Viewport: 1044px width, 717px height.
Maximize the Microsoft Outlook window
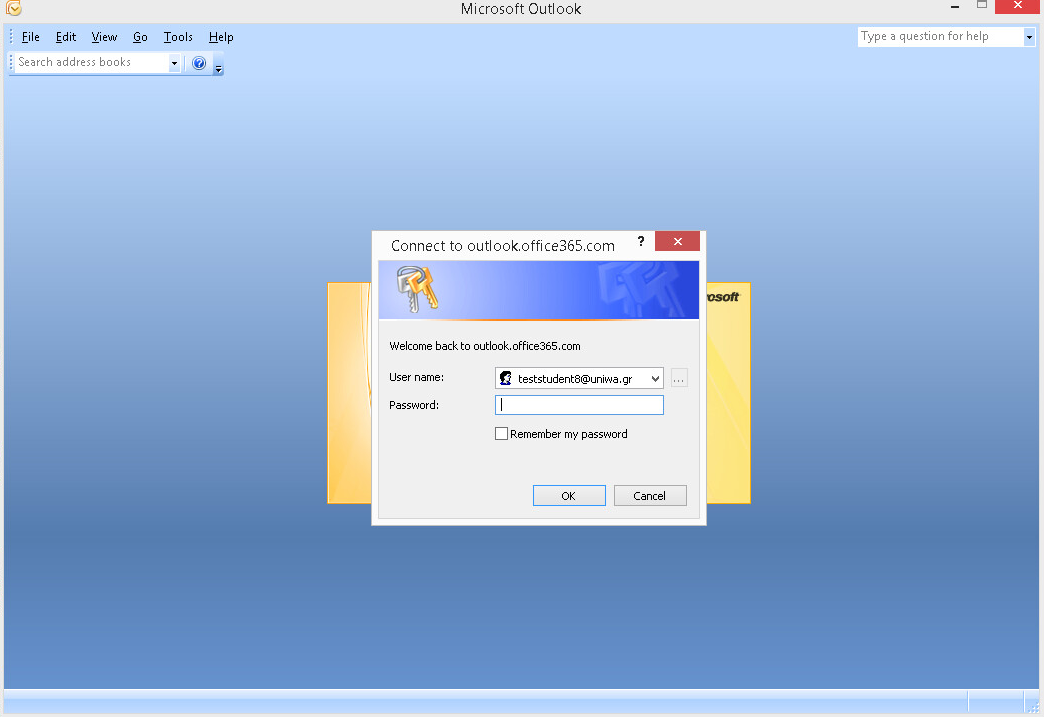tap(981, 5)
